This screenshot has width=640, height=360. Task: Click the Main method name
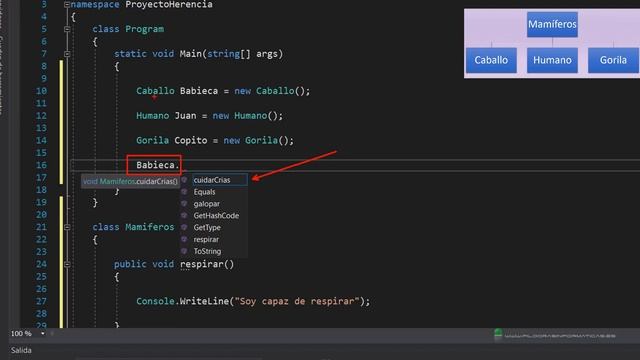[x=191, y=54]
